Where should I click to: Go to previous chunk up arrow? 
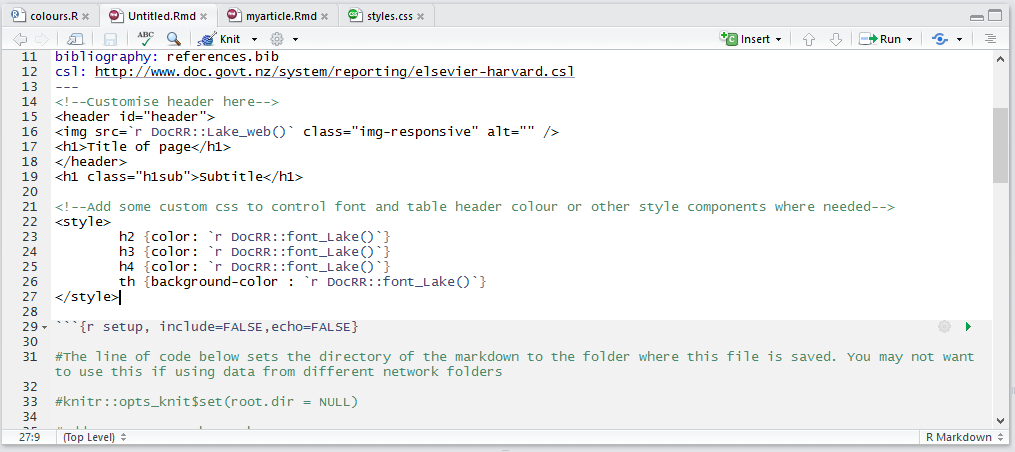tap(809, 40)
